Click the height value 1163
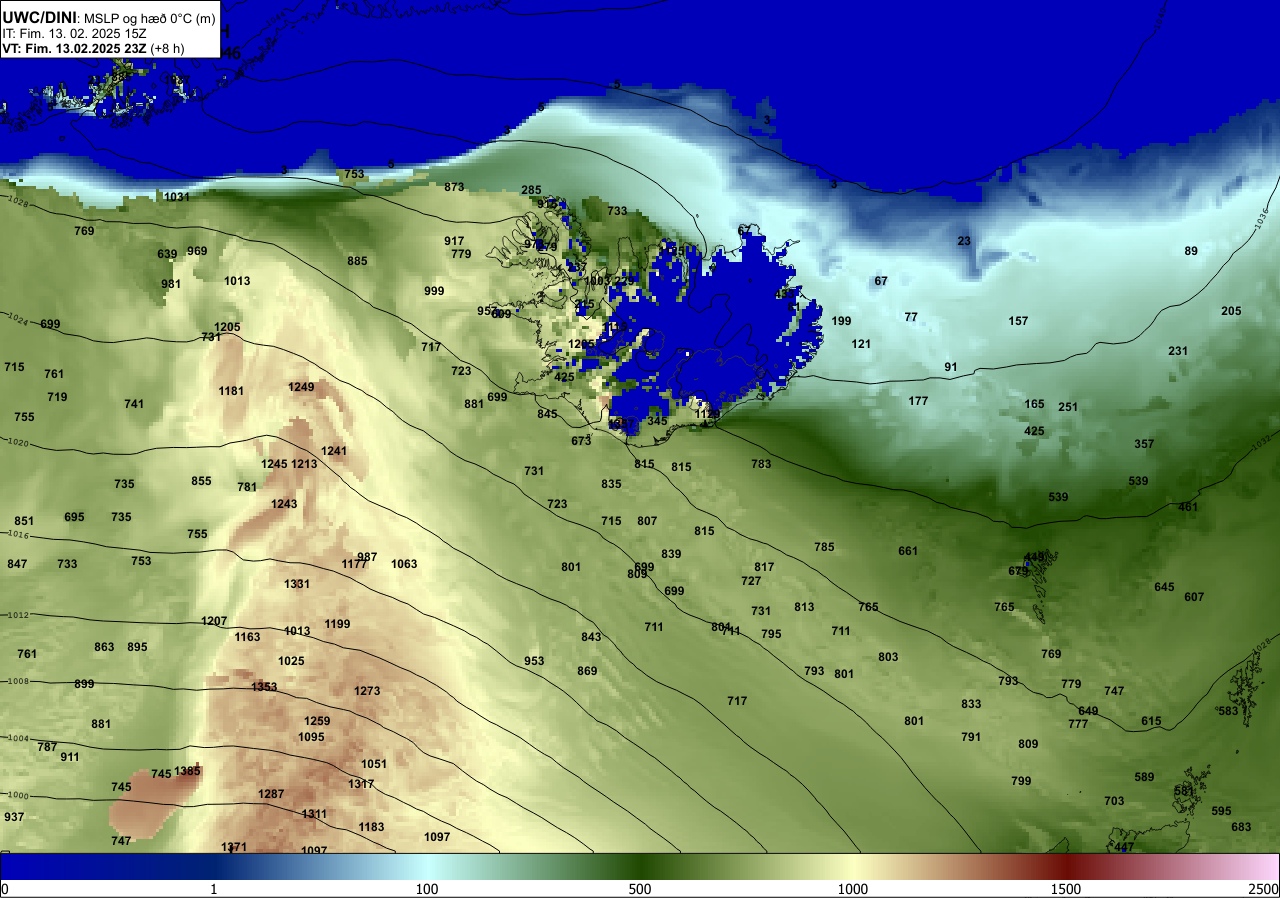This screenshot has height=898, width=1280. tap(247, 637)
